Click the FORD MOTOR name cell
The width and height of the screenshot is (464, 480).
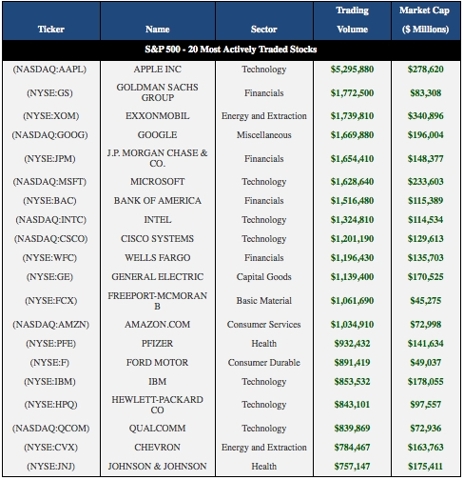[x=157, y=362]
